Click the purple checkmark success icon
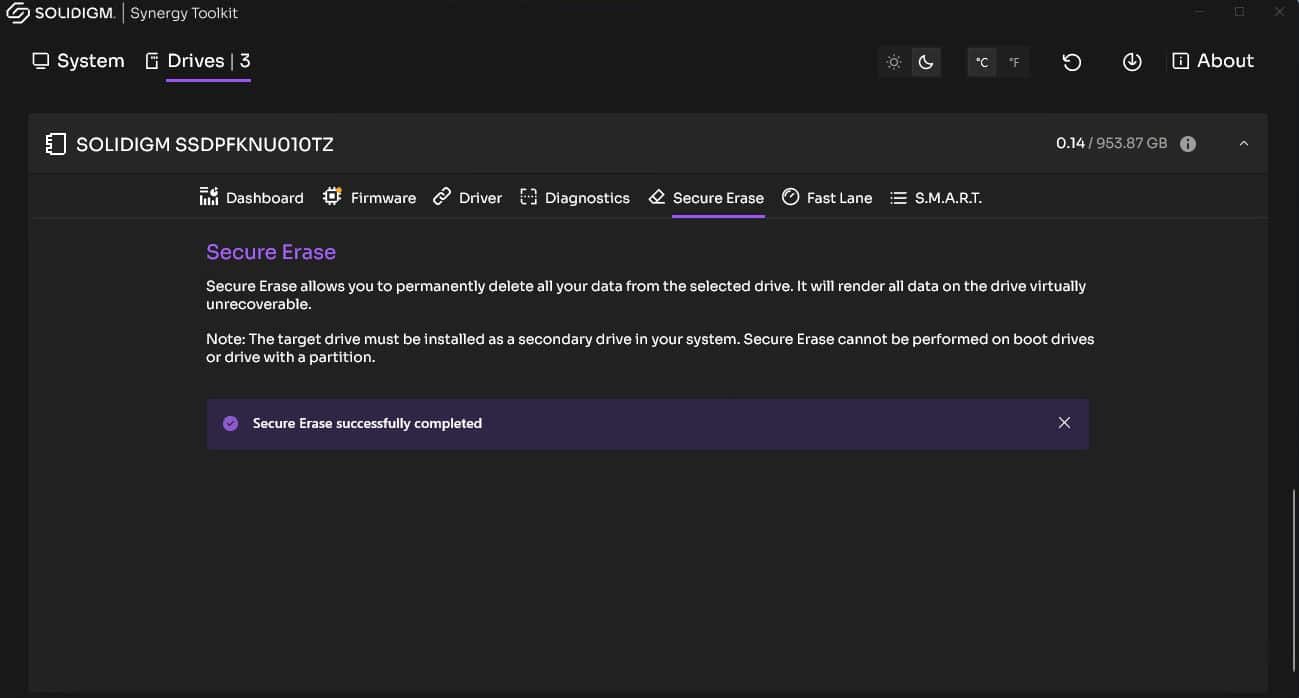 tap(230, 423)
